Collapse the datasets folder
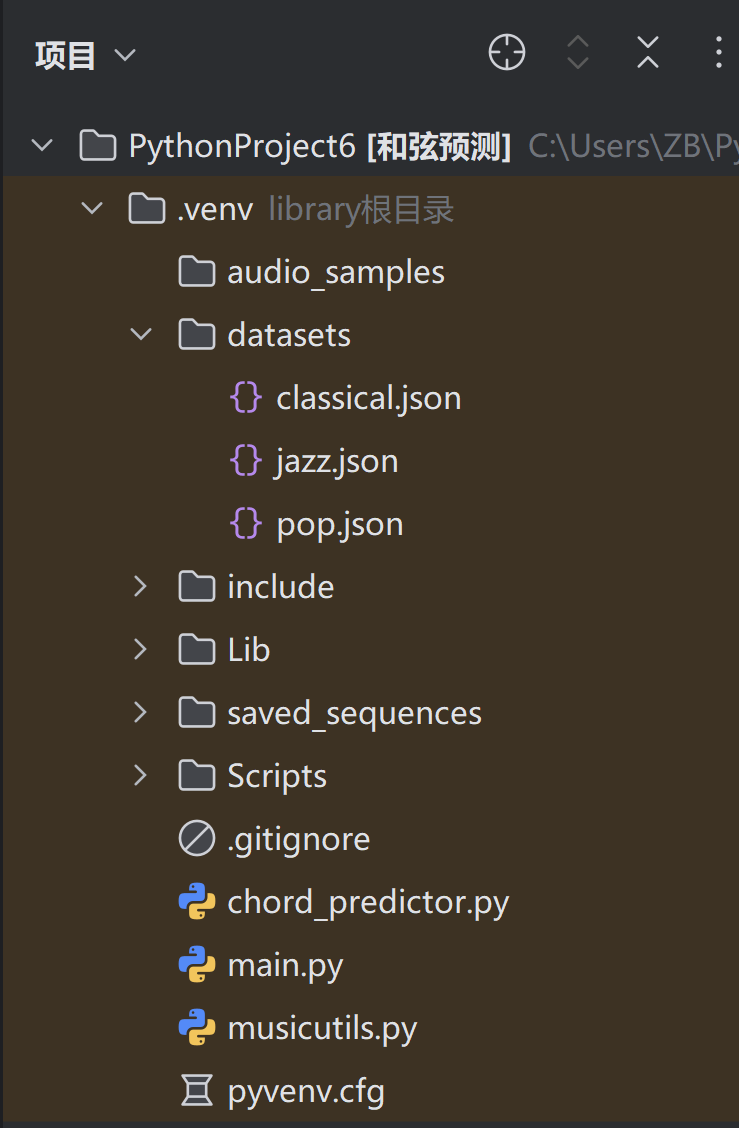This screenshot has height=1128, width=739. click(x=141, y=335)
